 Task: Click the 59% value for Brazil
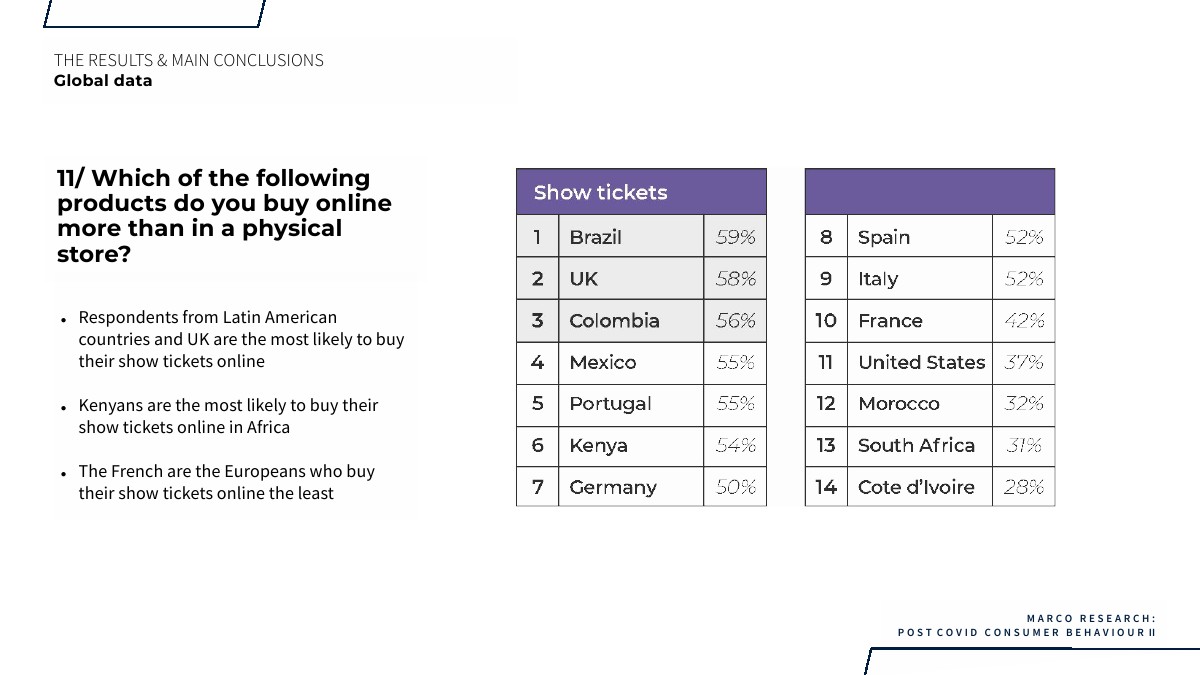[x=735, y=237]
